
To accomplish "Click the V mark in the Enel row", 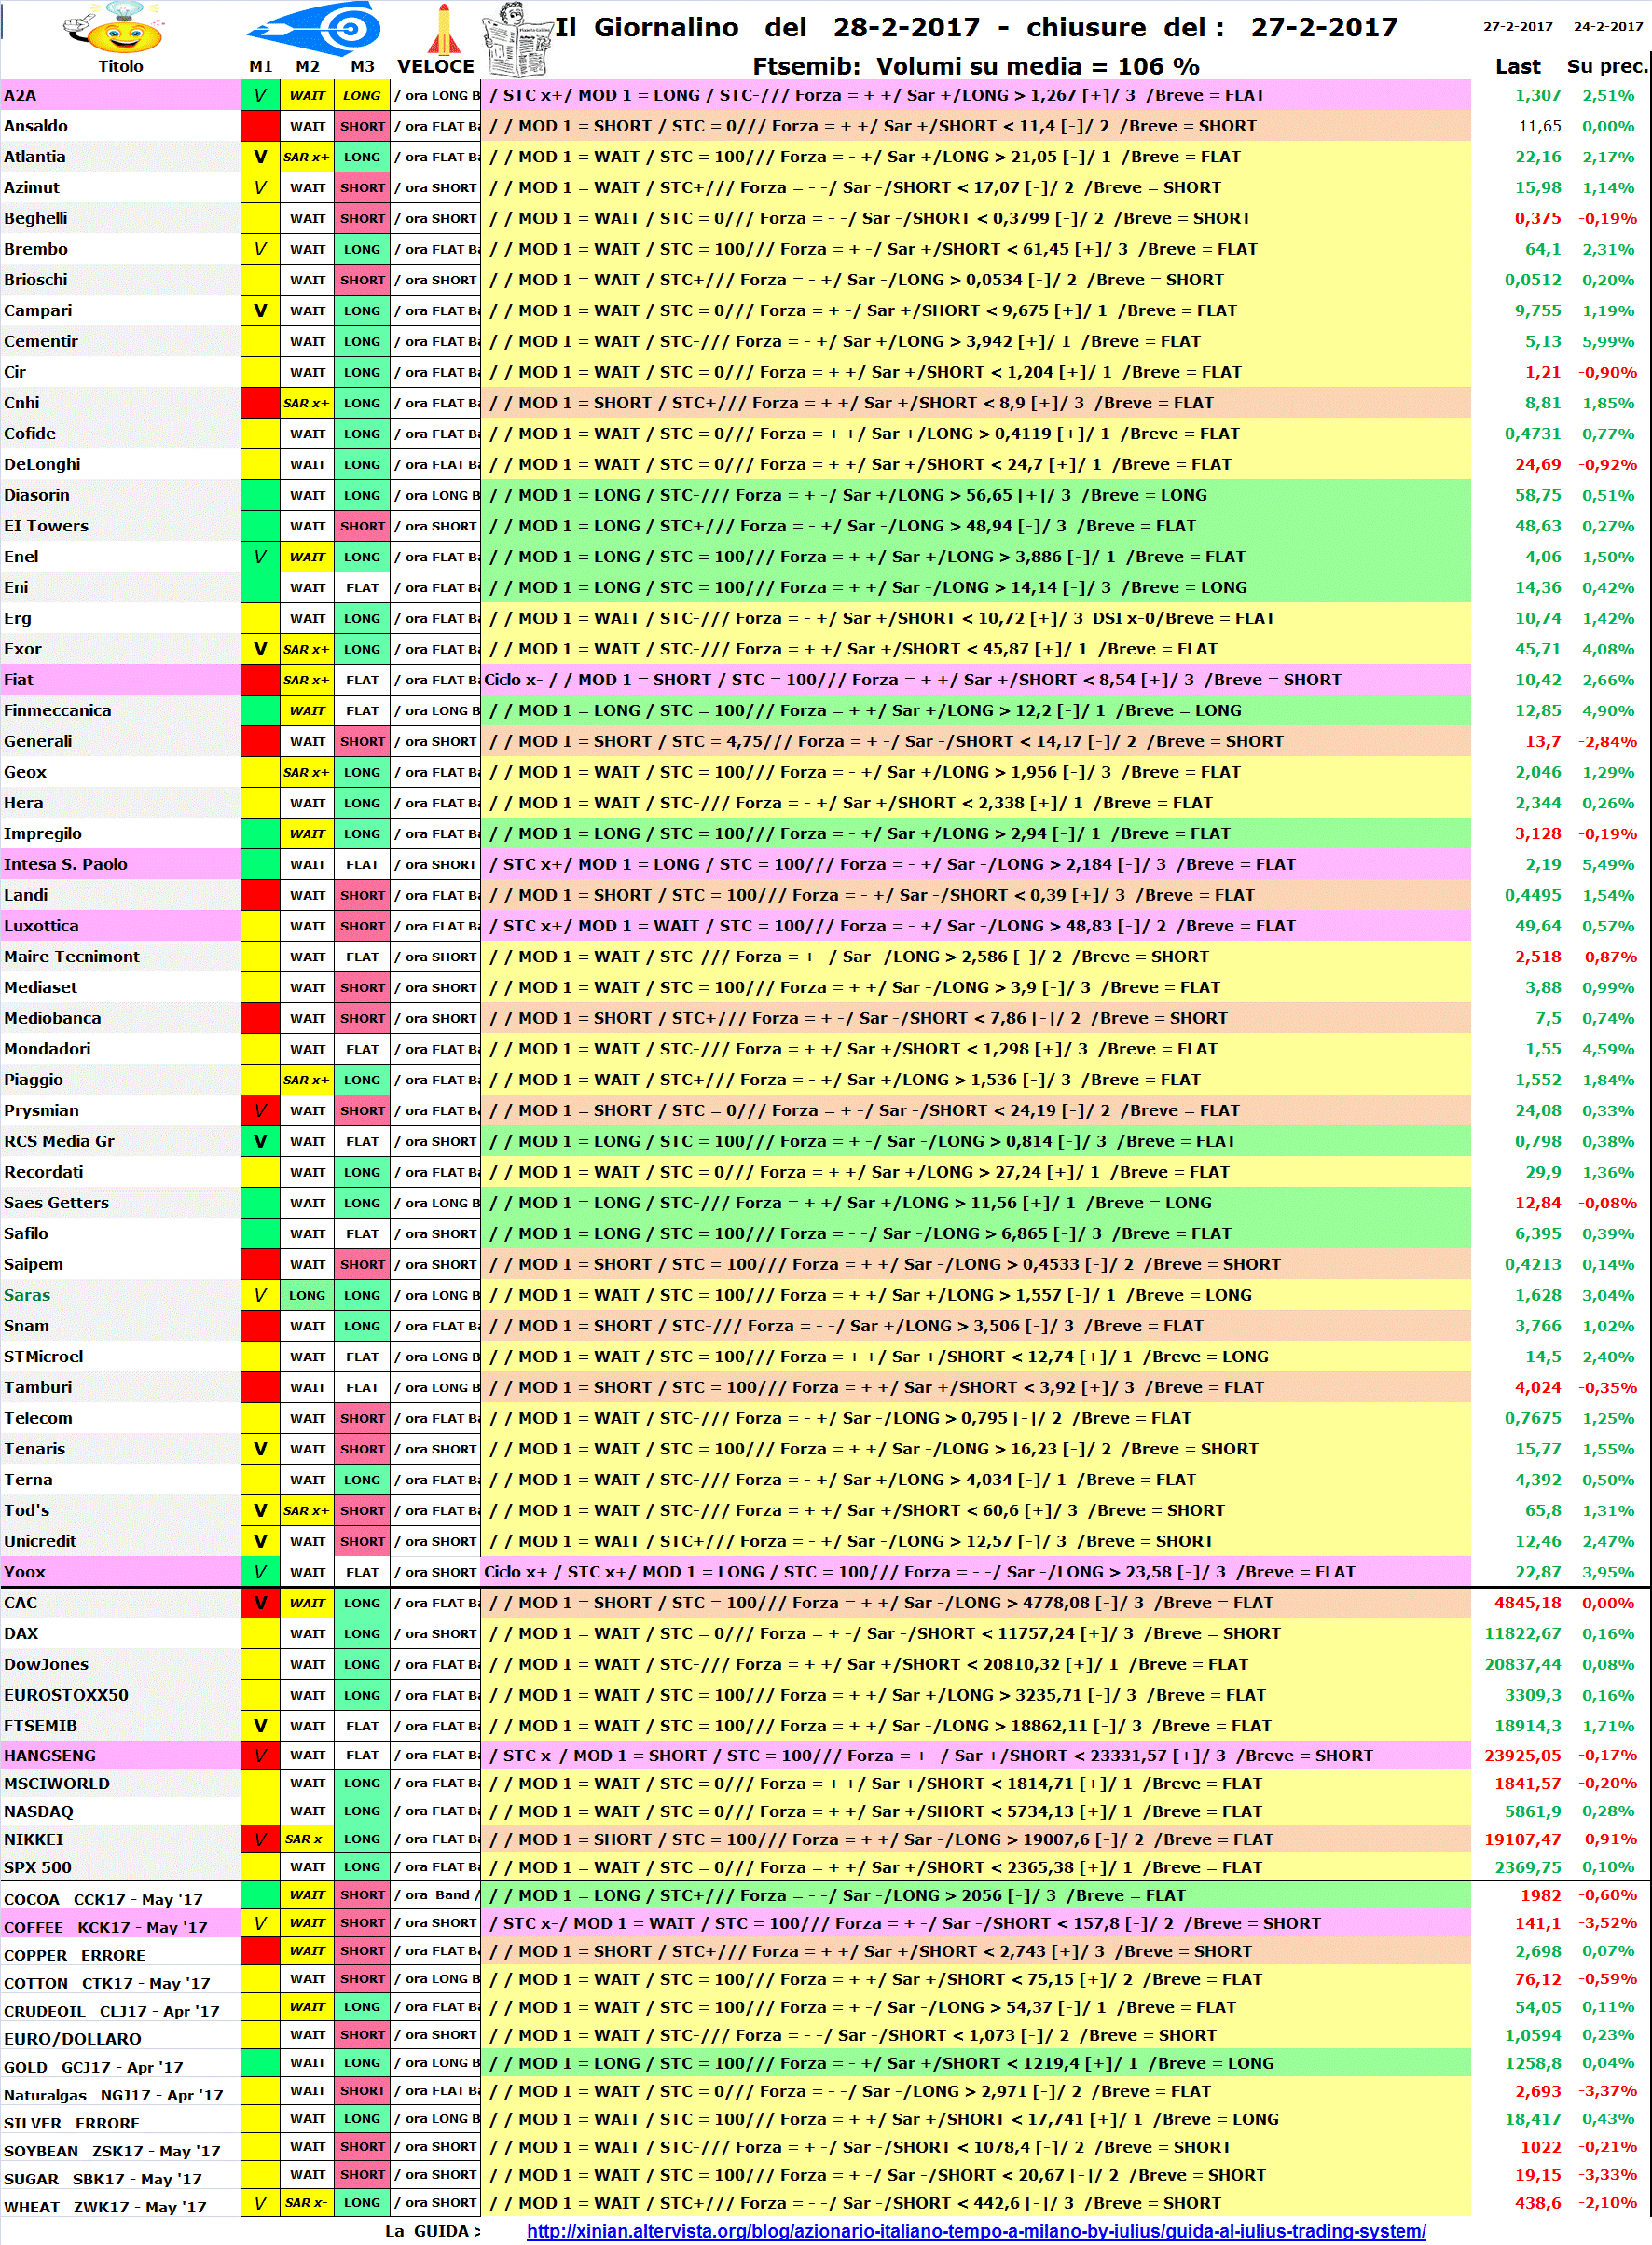I will coord(260,557).
